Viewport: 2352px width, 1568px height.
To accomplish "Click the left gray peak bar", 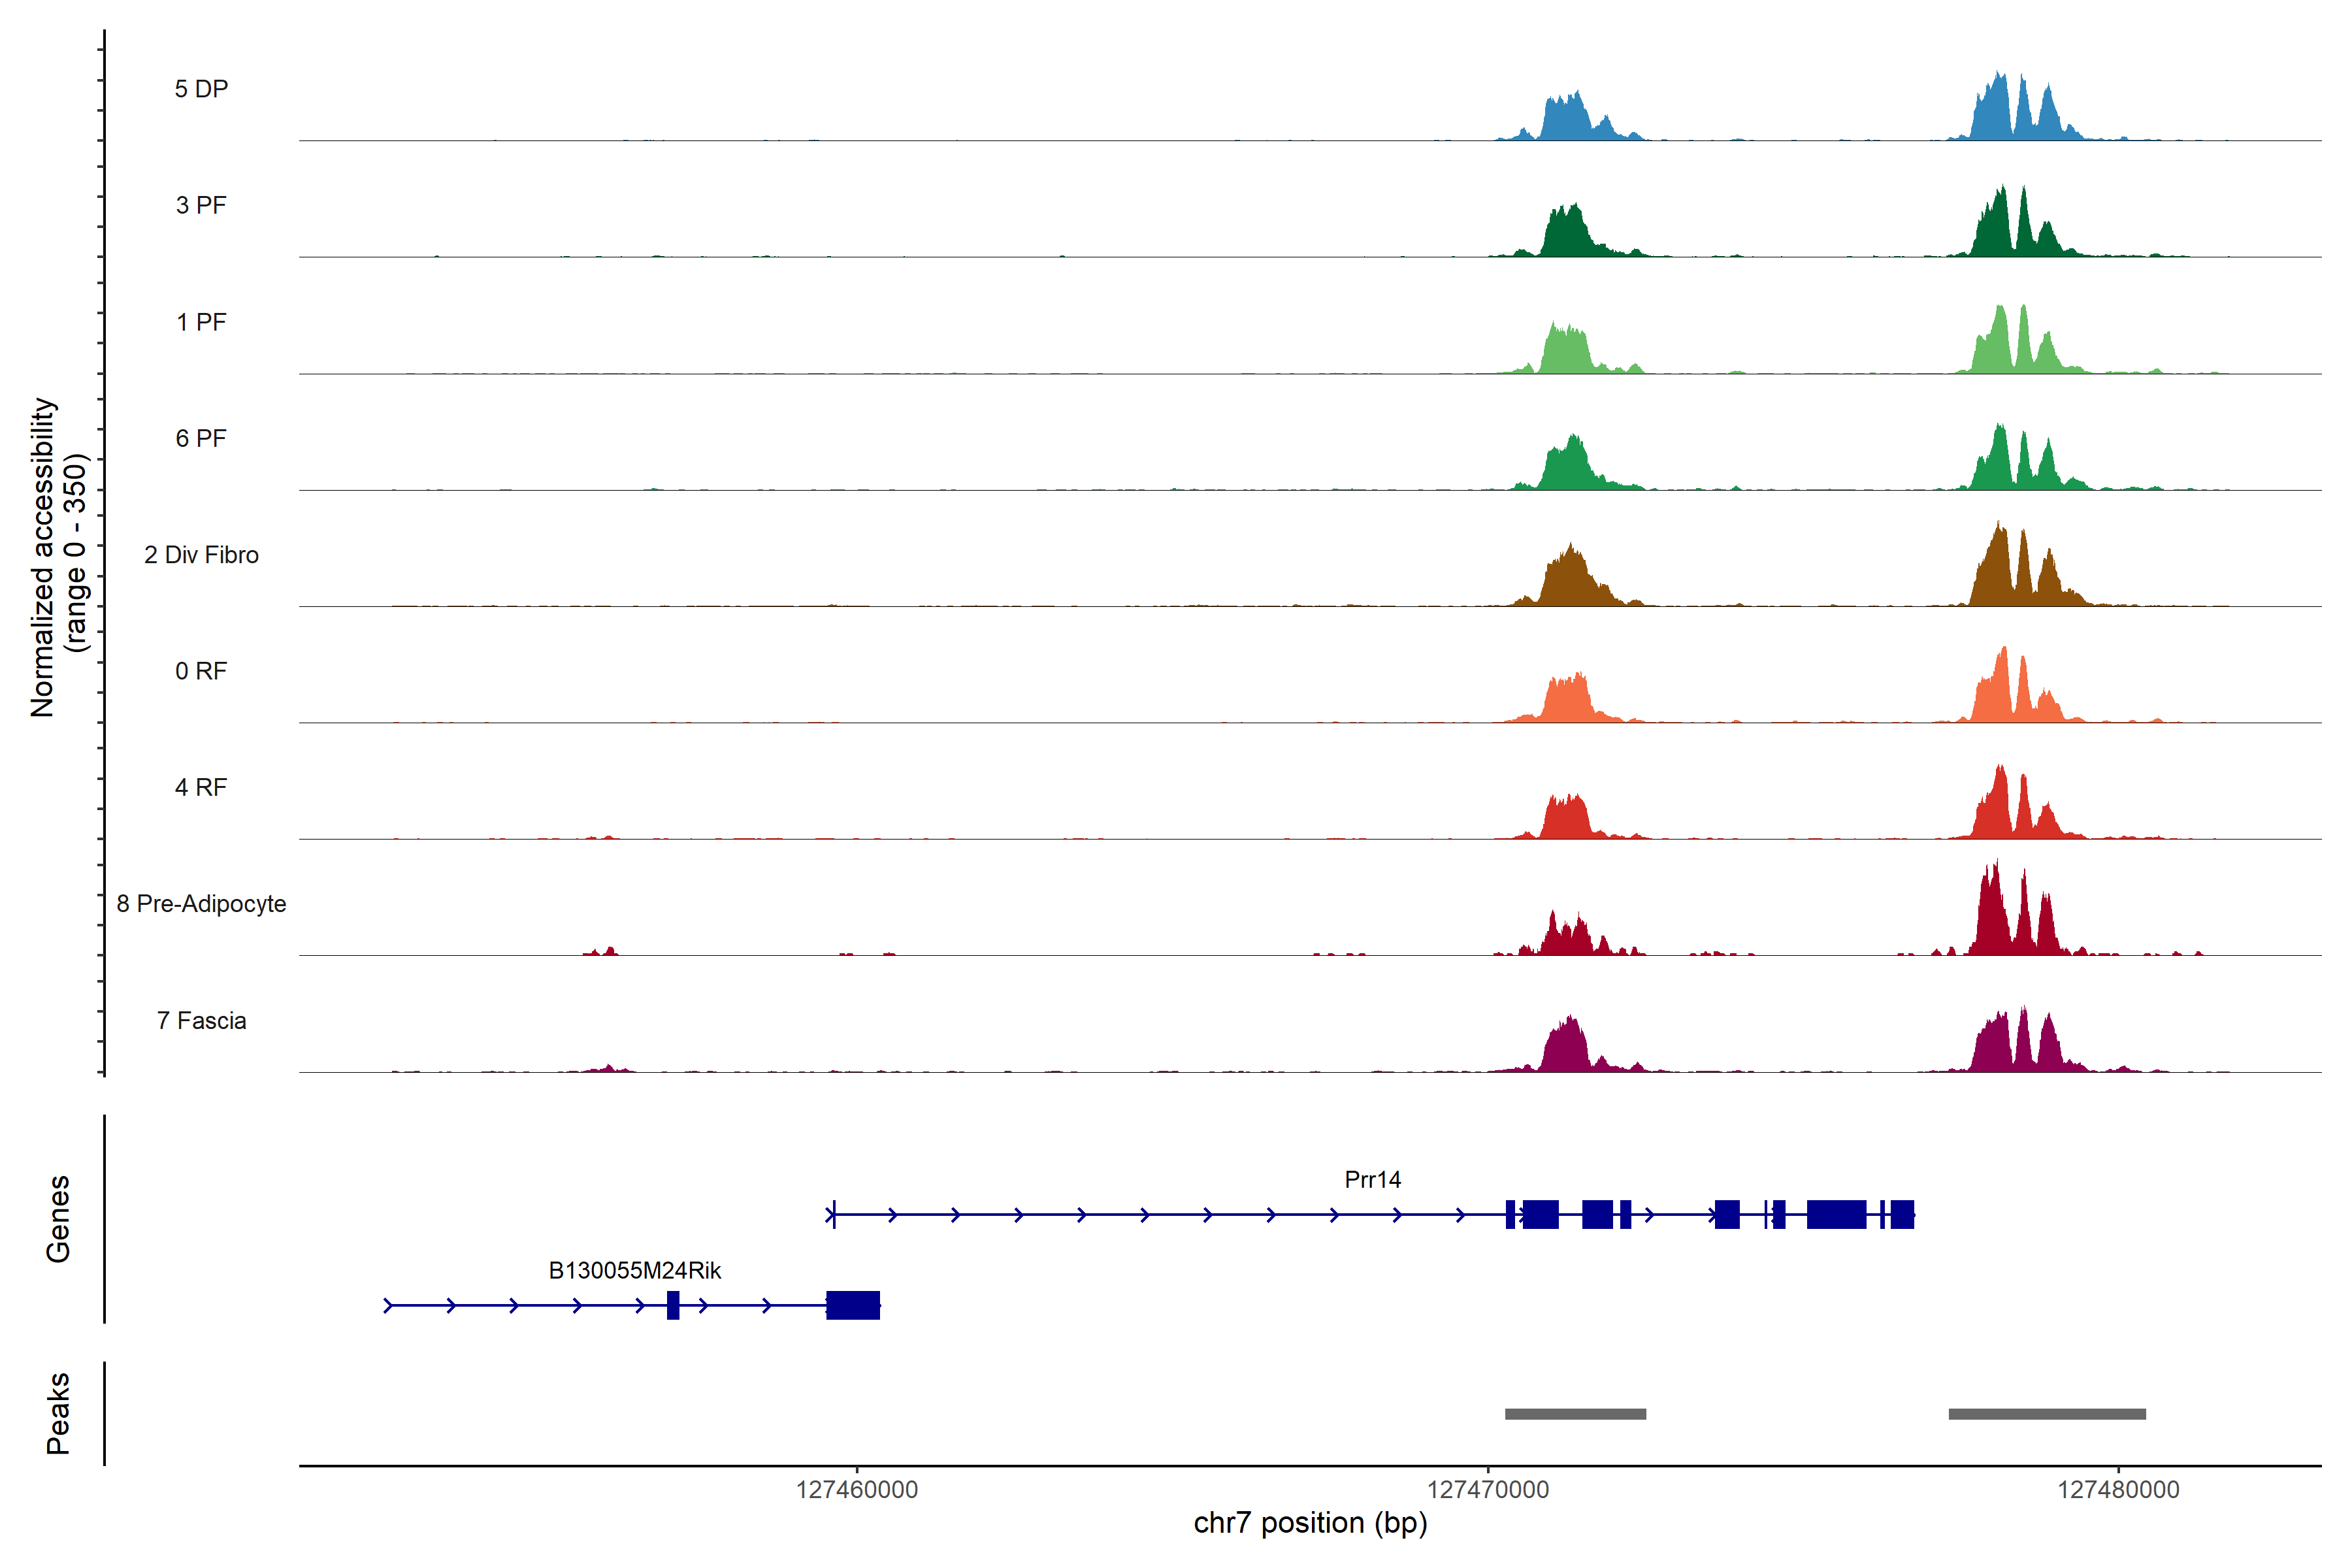I will [1575, 1414].
